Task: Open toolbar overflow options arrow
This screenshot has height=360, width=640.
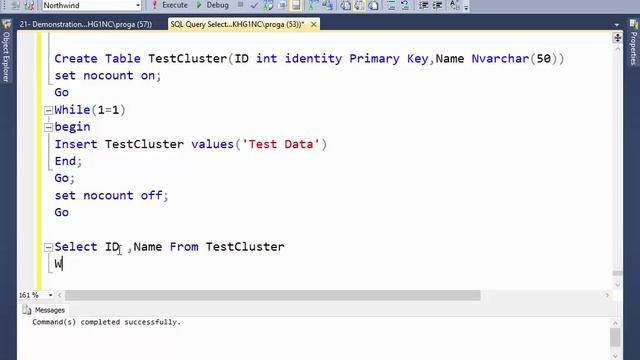Action: point(466,7)
